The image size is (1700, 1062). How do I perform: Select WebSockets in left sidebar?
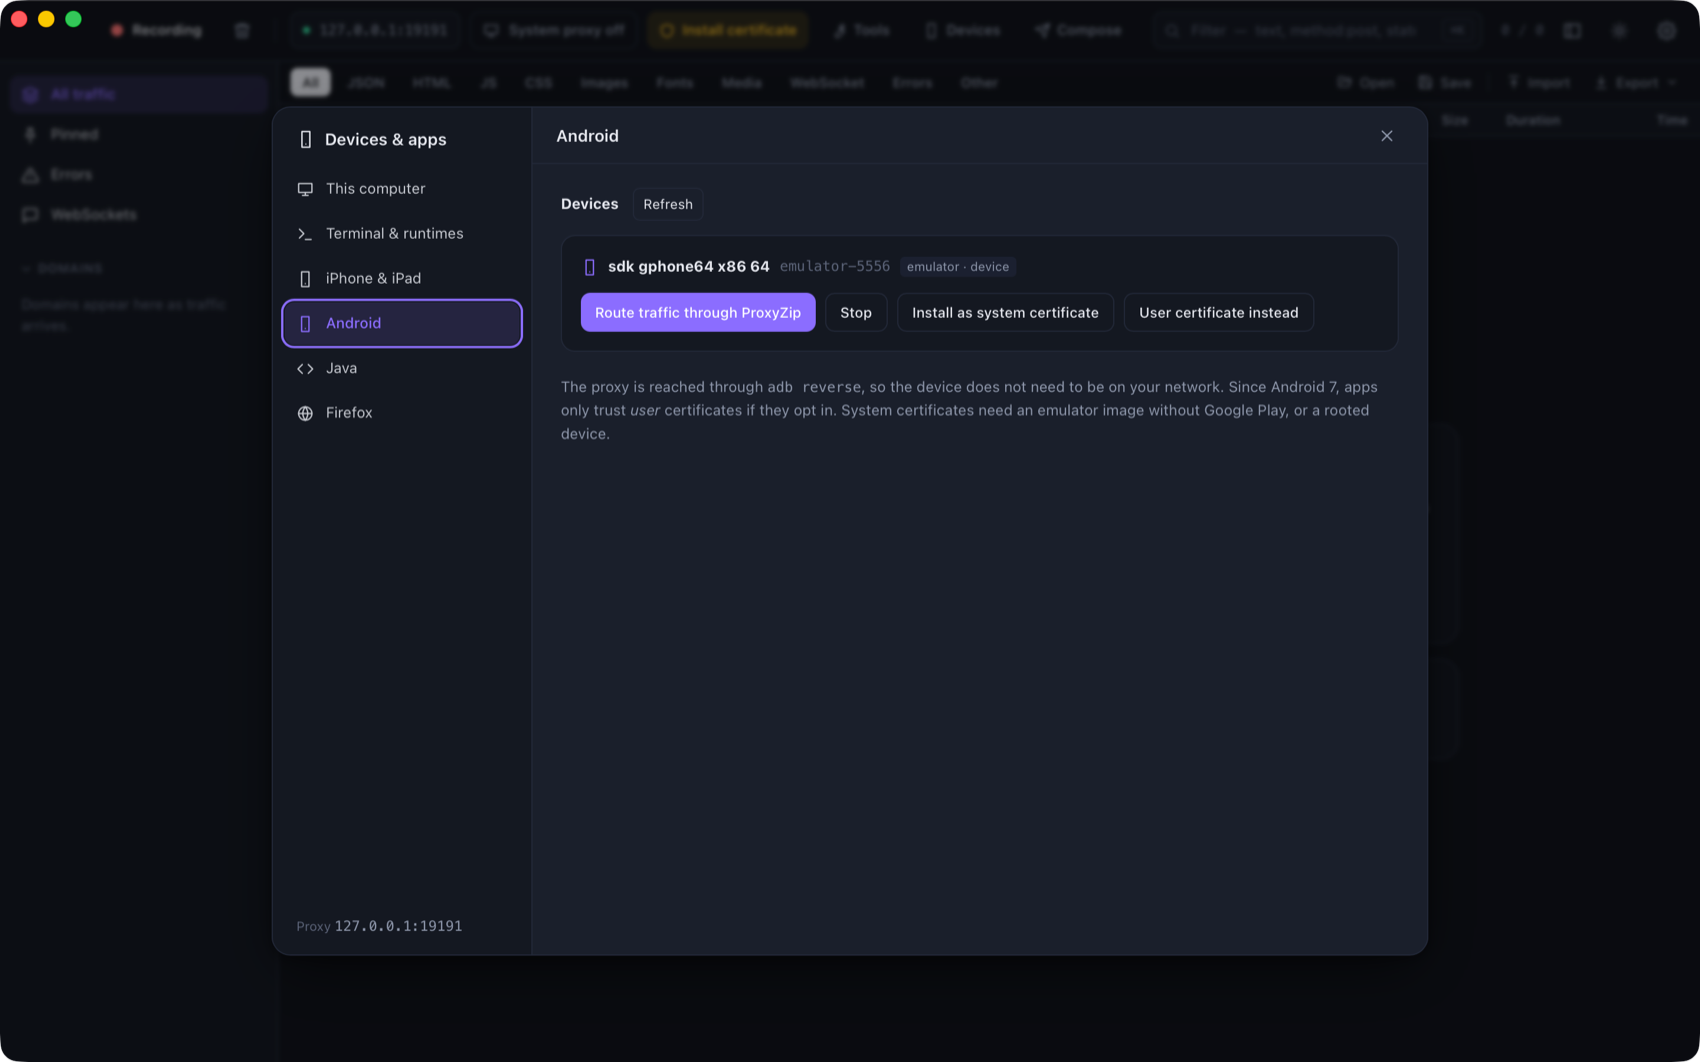[139, 214]
